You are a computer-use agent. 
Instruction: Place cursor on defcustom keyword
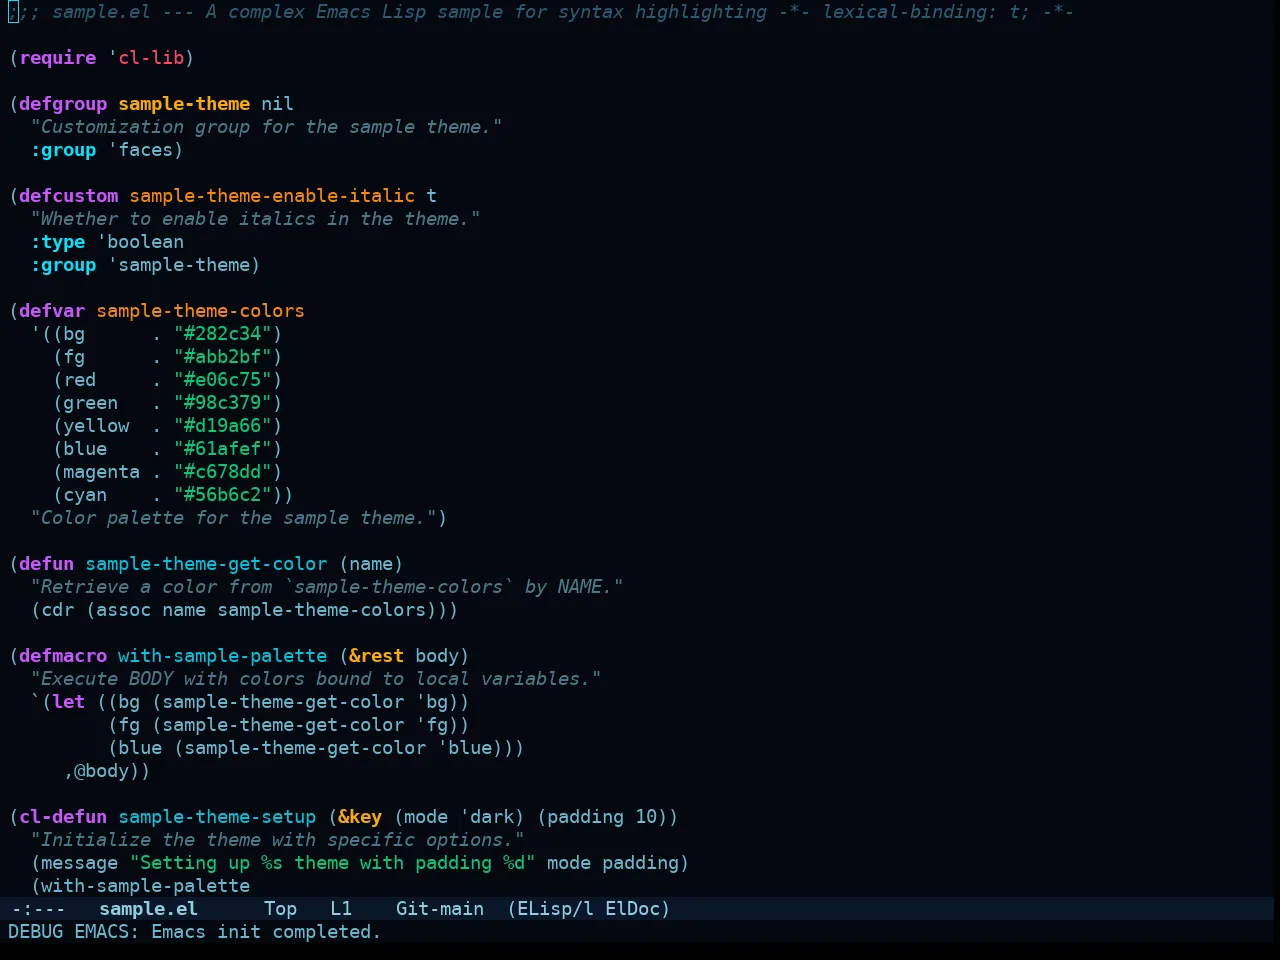click(x=69, y=195)
